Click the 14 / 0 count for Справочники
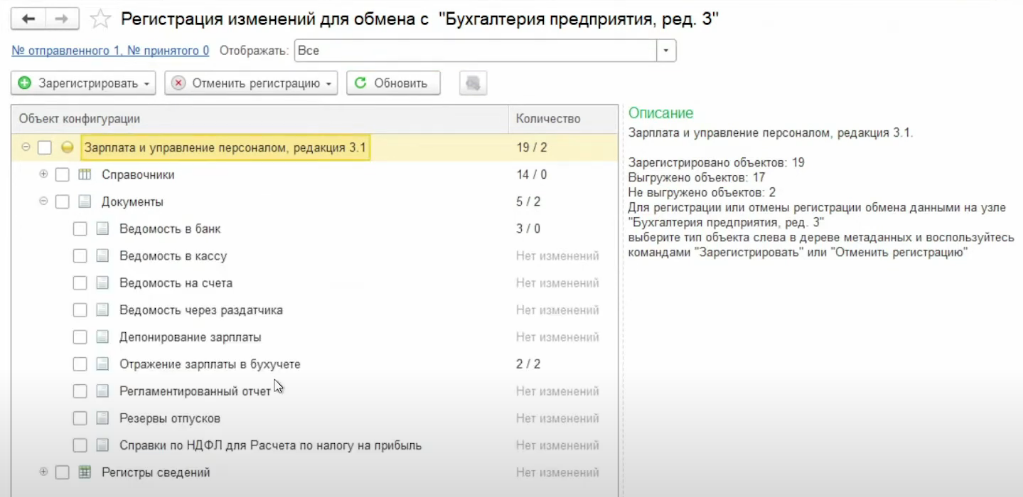This screenshot has height=497, width=1023. [x=531, y=175]
